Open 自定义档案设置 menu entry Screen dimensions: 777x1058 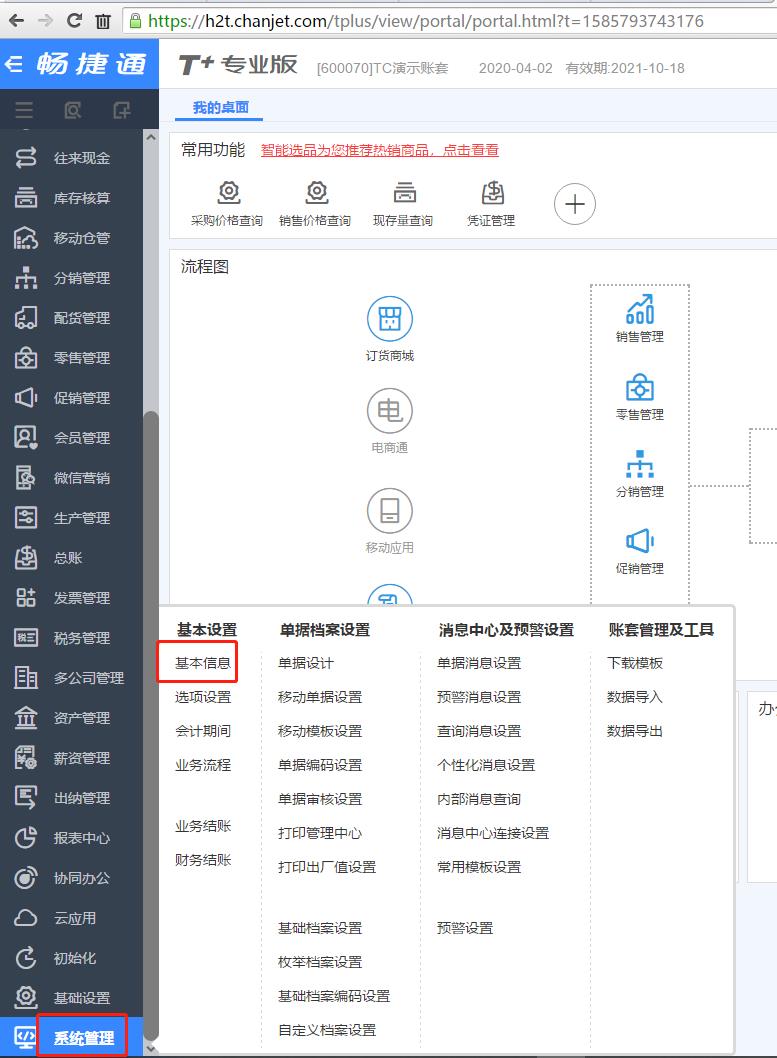(327, 1030)
